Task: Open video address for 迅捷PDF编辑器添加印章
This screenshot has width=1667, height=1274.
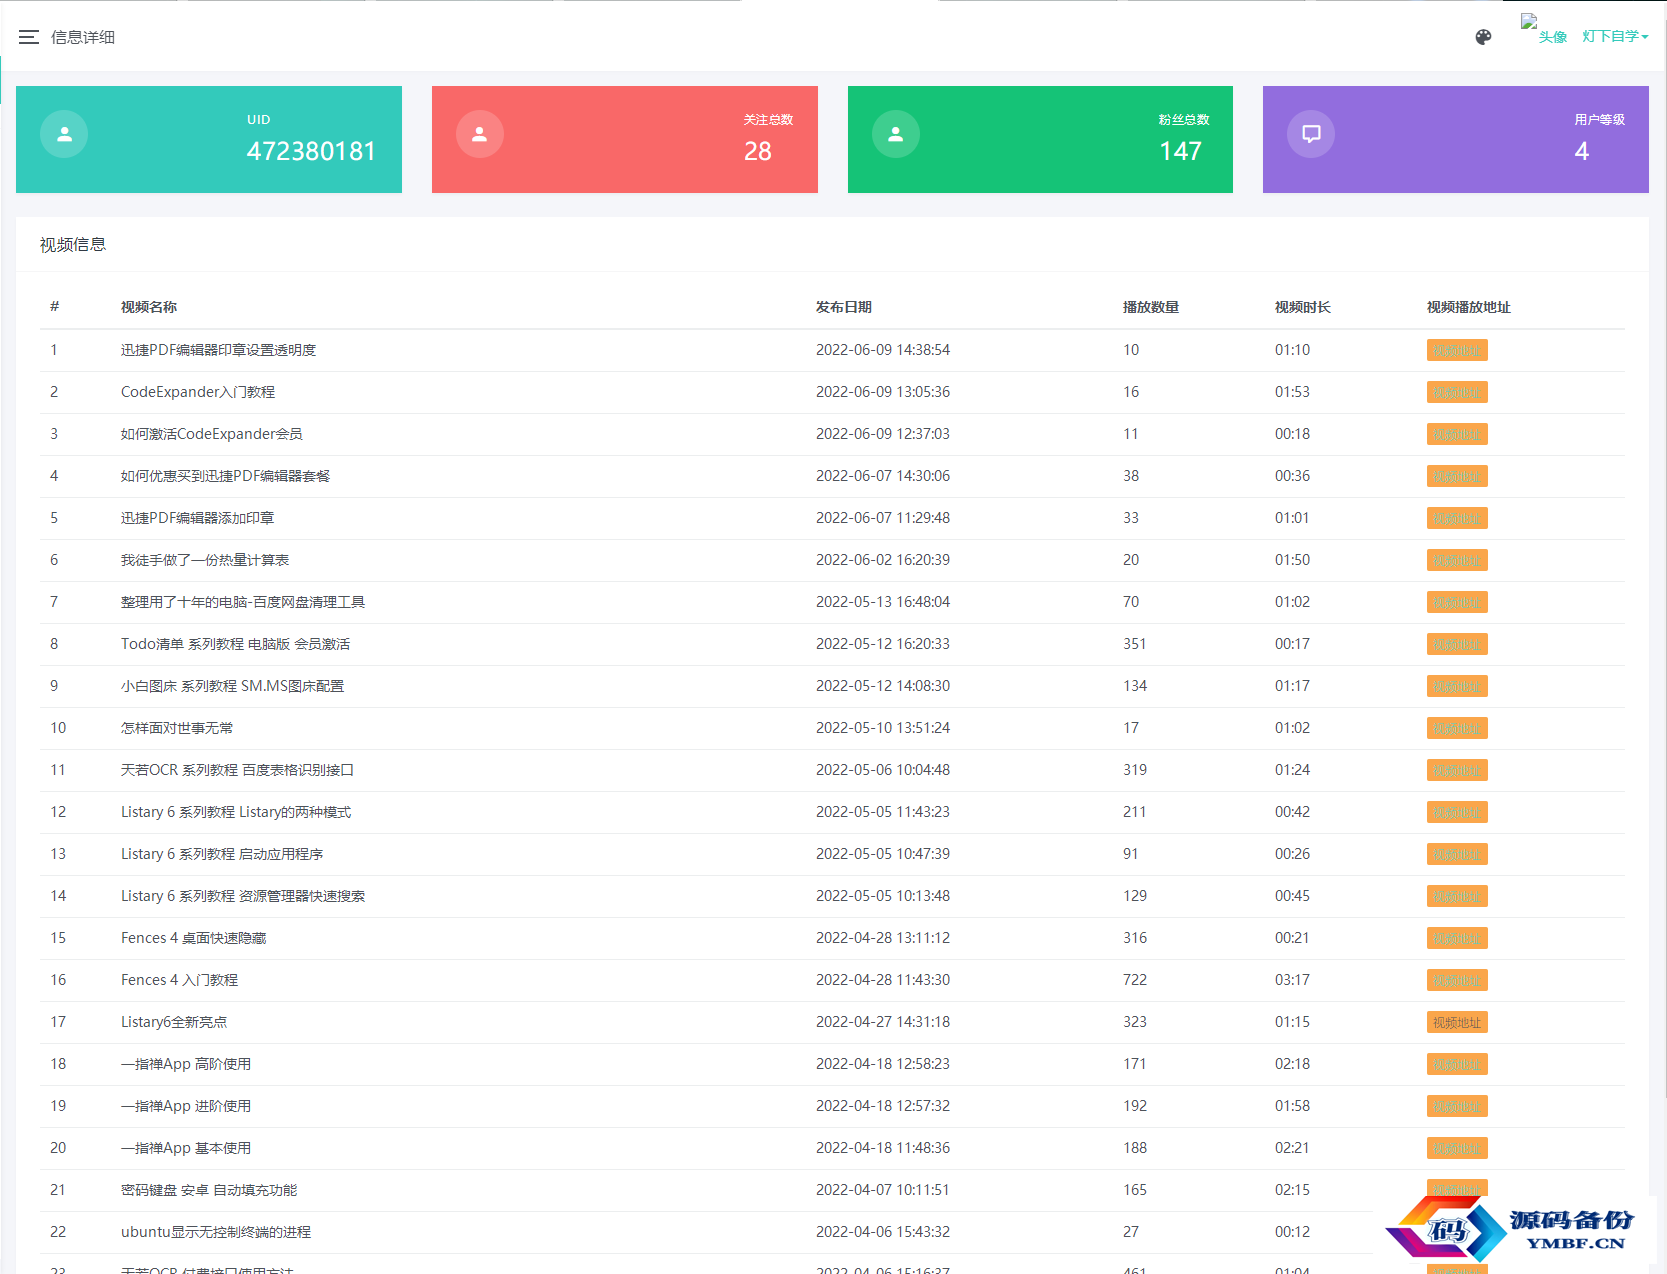Action: point(1457,518)
